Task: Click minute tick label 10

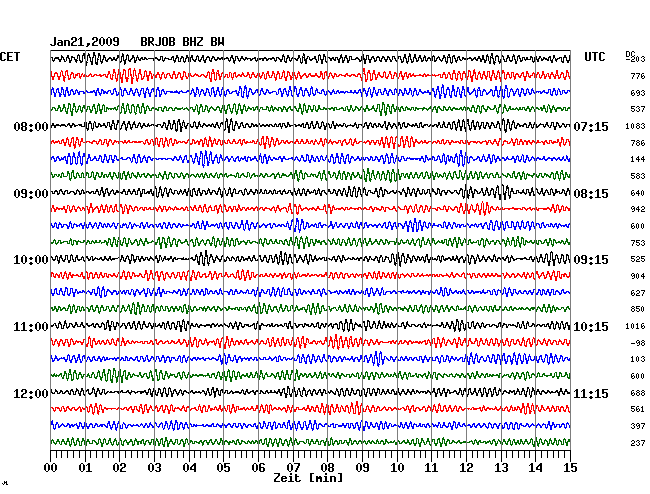Action: coord(397,468)
